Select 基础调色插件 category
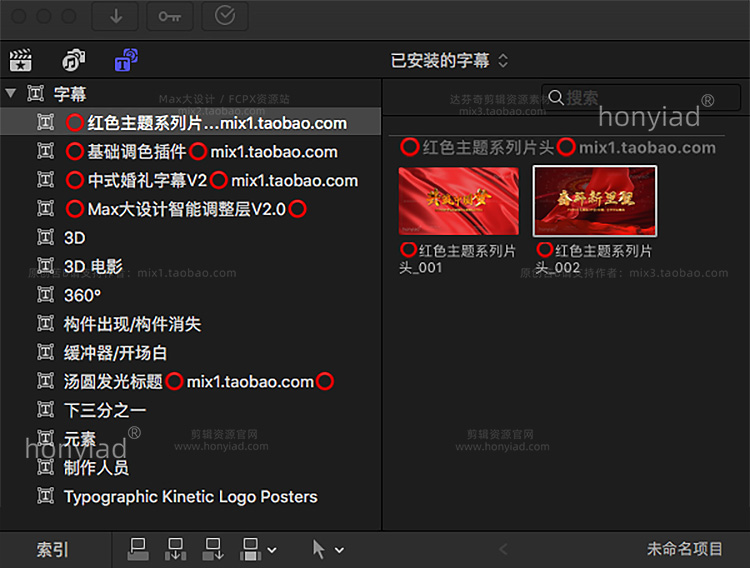The height and width of the screenshot is (568, 750). tap(190, 151)
